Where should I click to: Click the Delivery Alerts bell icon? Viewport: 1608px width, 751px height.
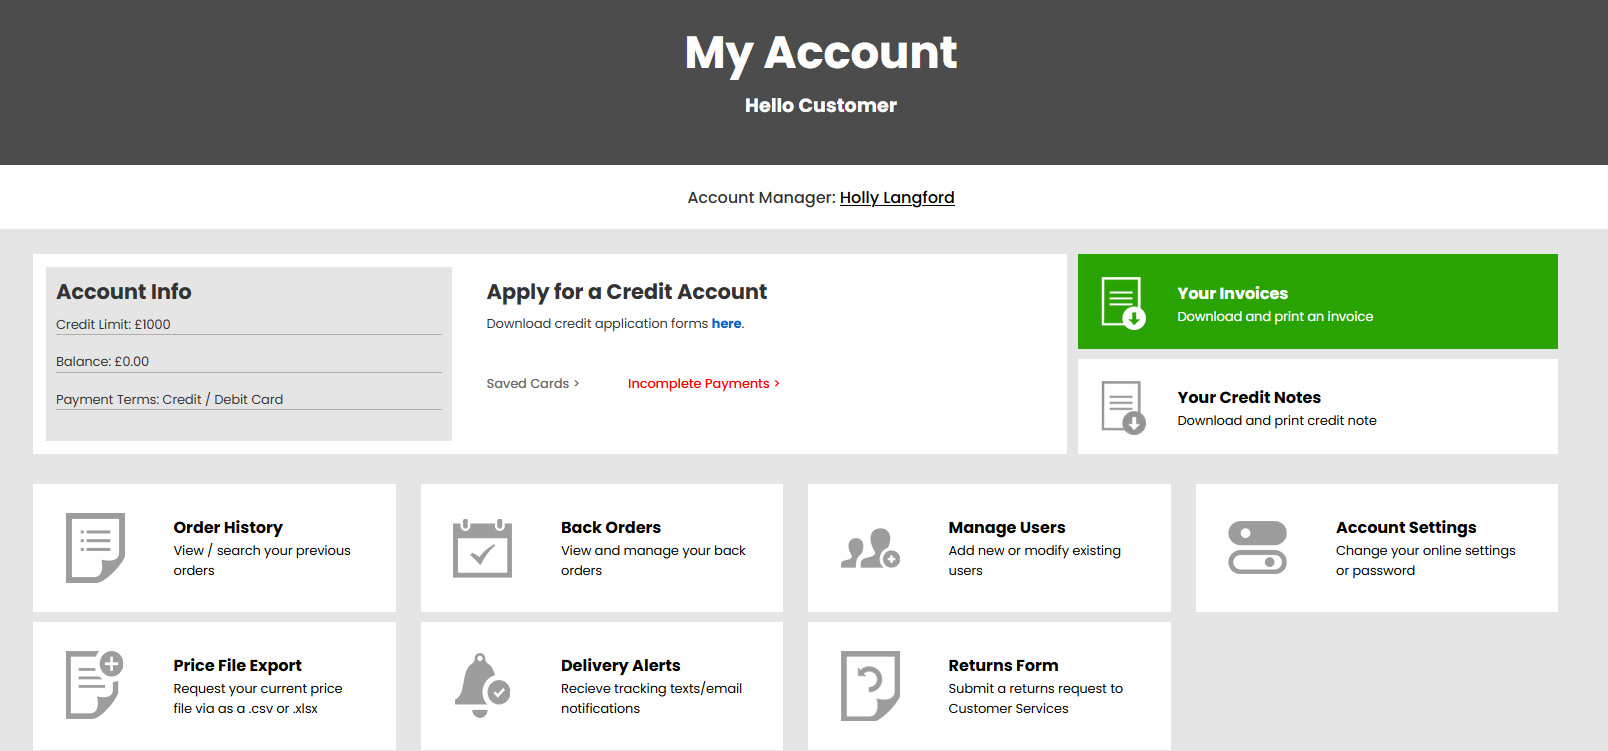[x=482, y=685]
